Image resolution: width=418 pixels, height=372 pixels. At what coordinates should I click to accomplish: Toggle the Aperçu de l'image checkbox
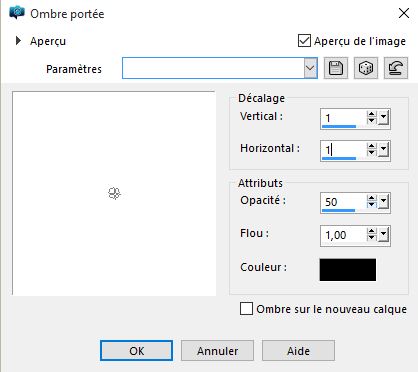[x=304, y=41]
